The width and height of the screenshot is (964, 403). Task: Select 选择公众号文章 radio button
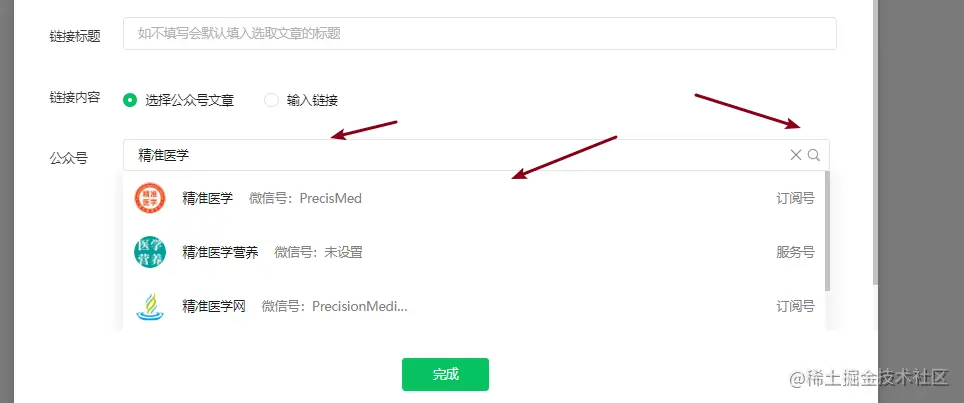coord(130,100)
